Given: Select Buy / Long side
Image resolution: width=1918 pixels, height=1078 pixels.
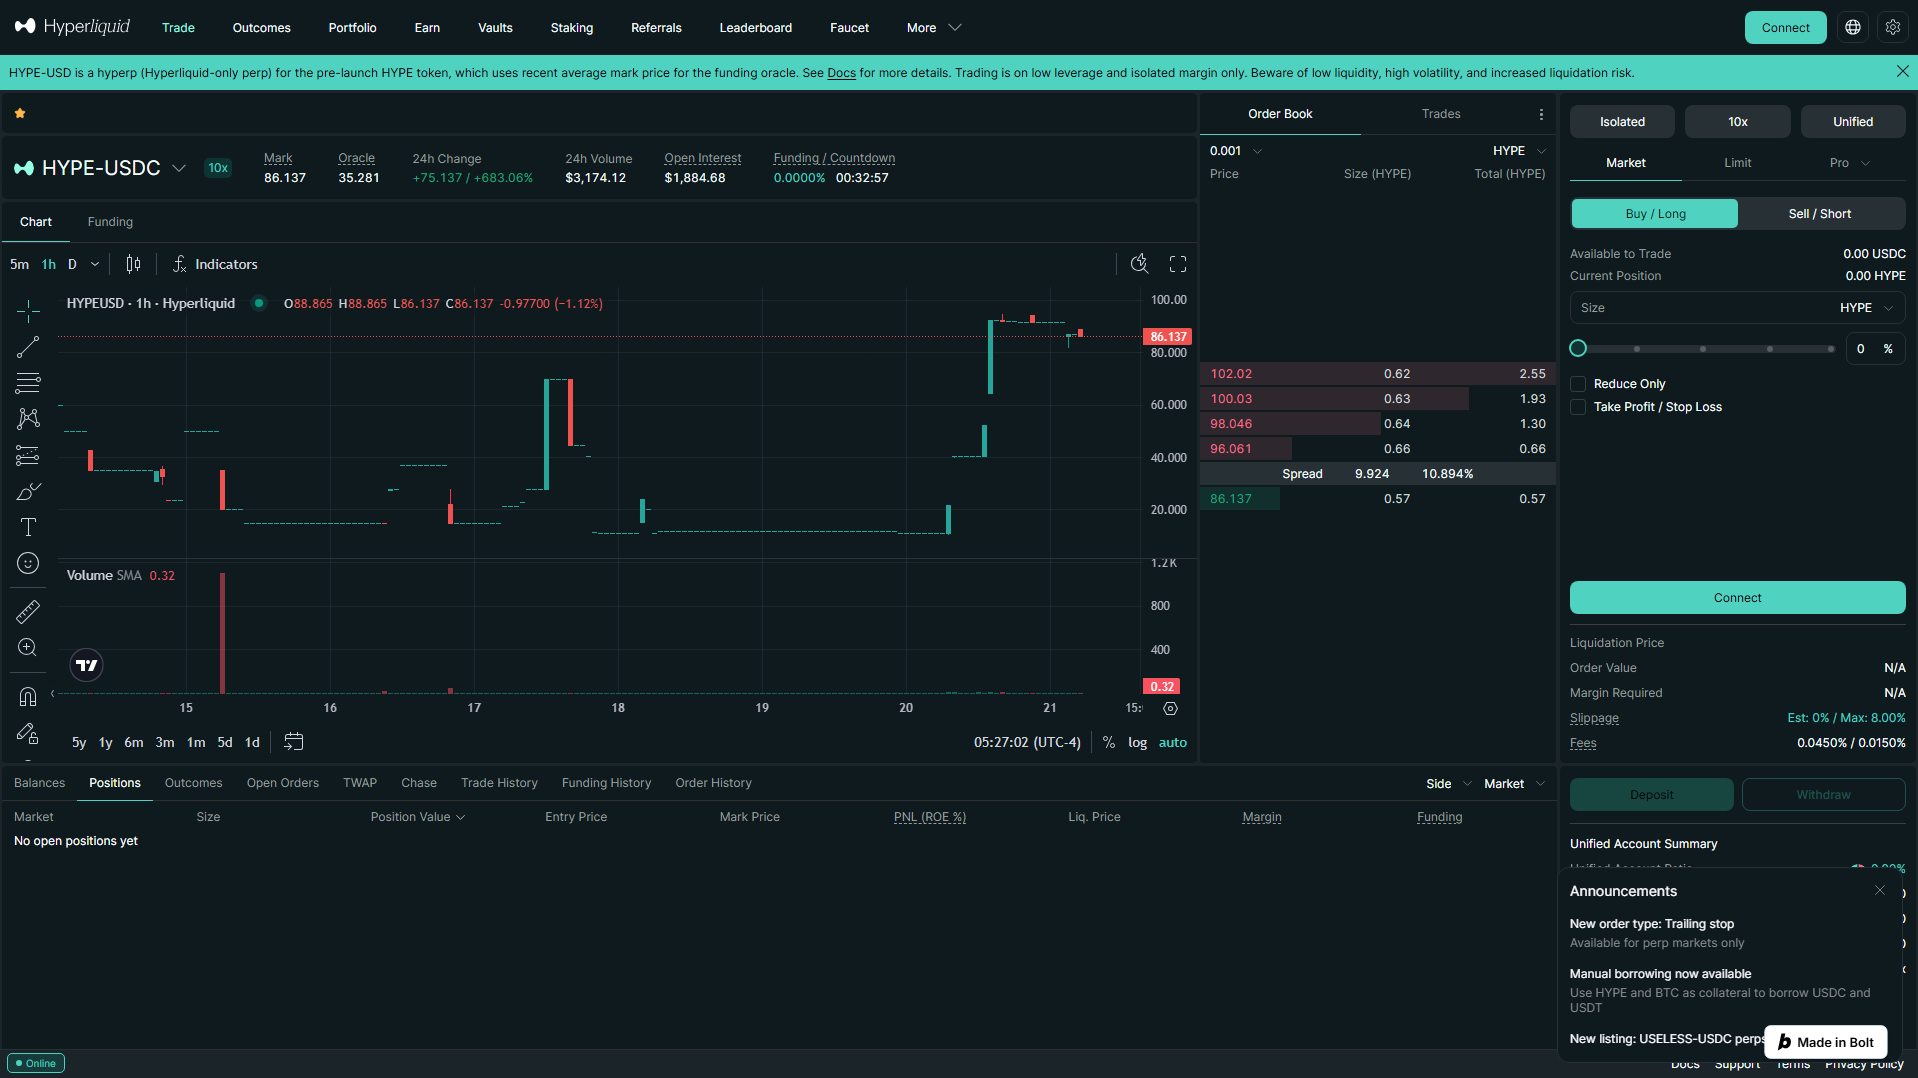Looking at the screenshot, I should point(1655,214).
